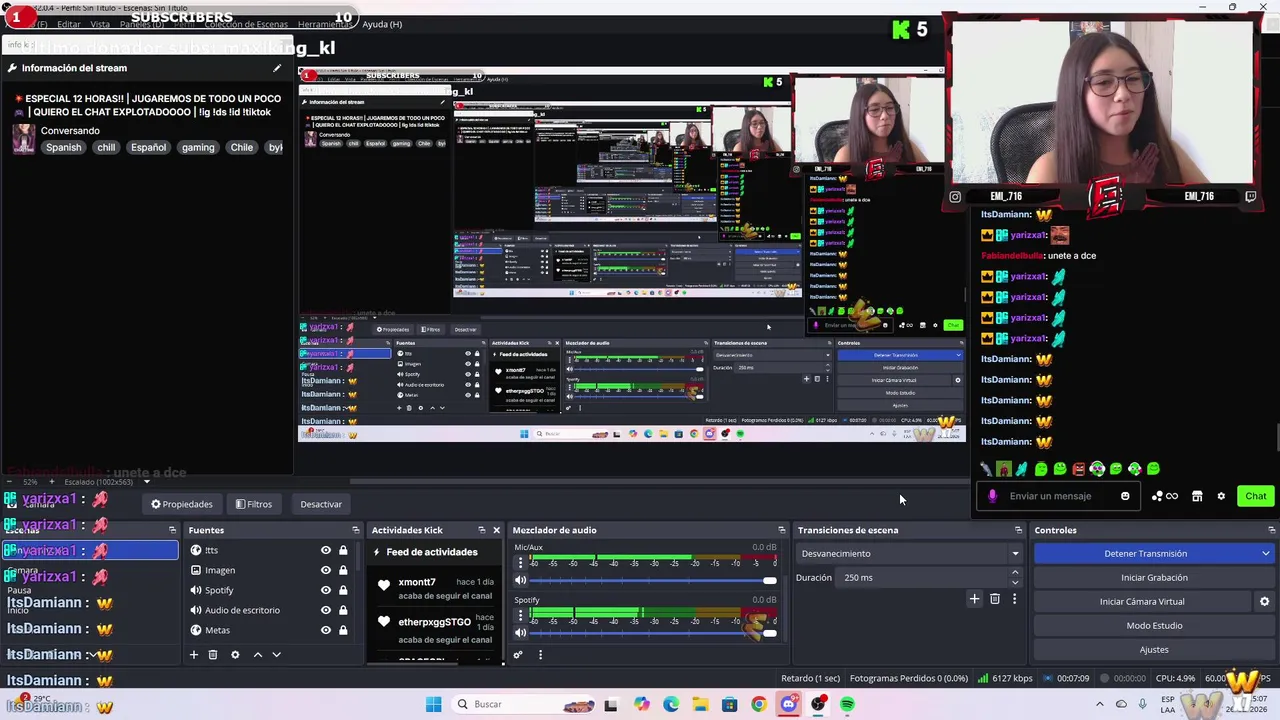Open Discord from the taskbar

pyautogui.click(x=788, y=704)
